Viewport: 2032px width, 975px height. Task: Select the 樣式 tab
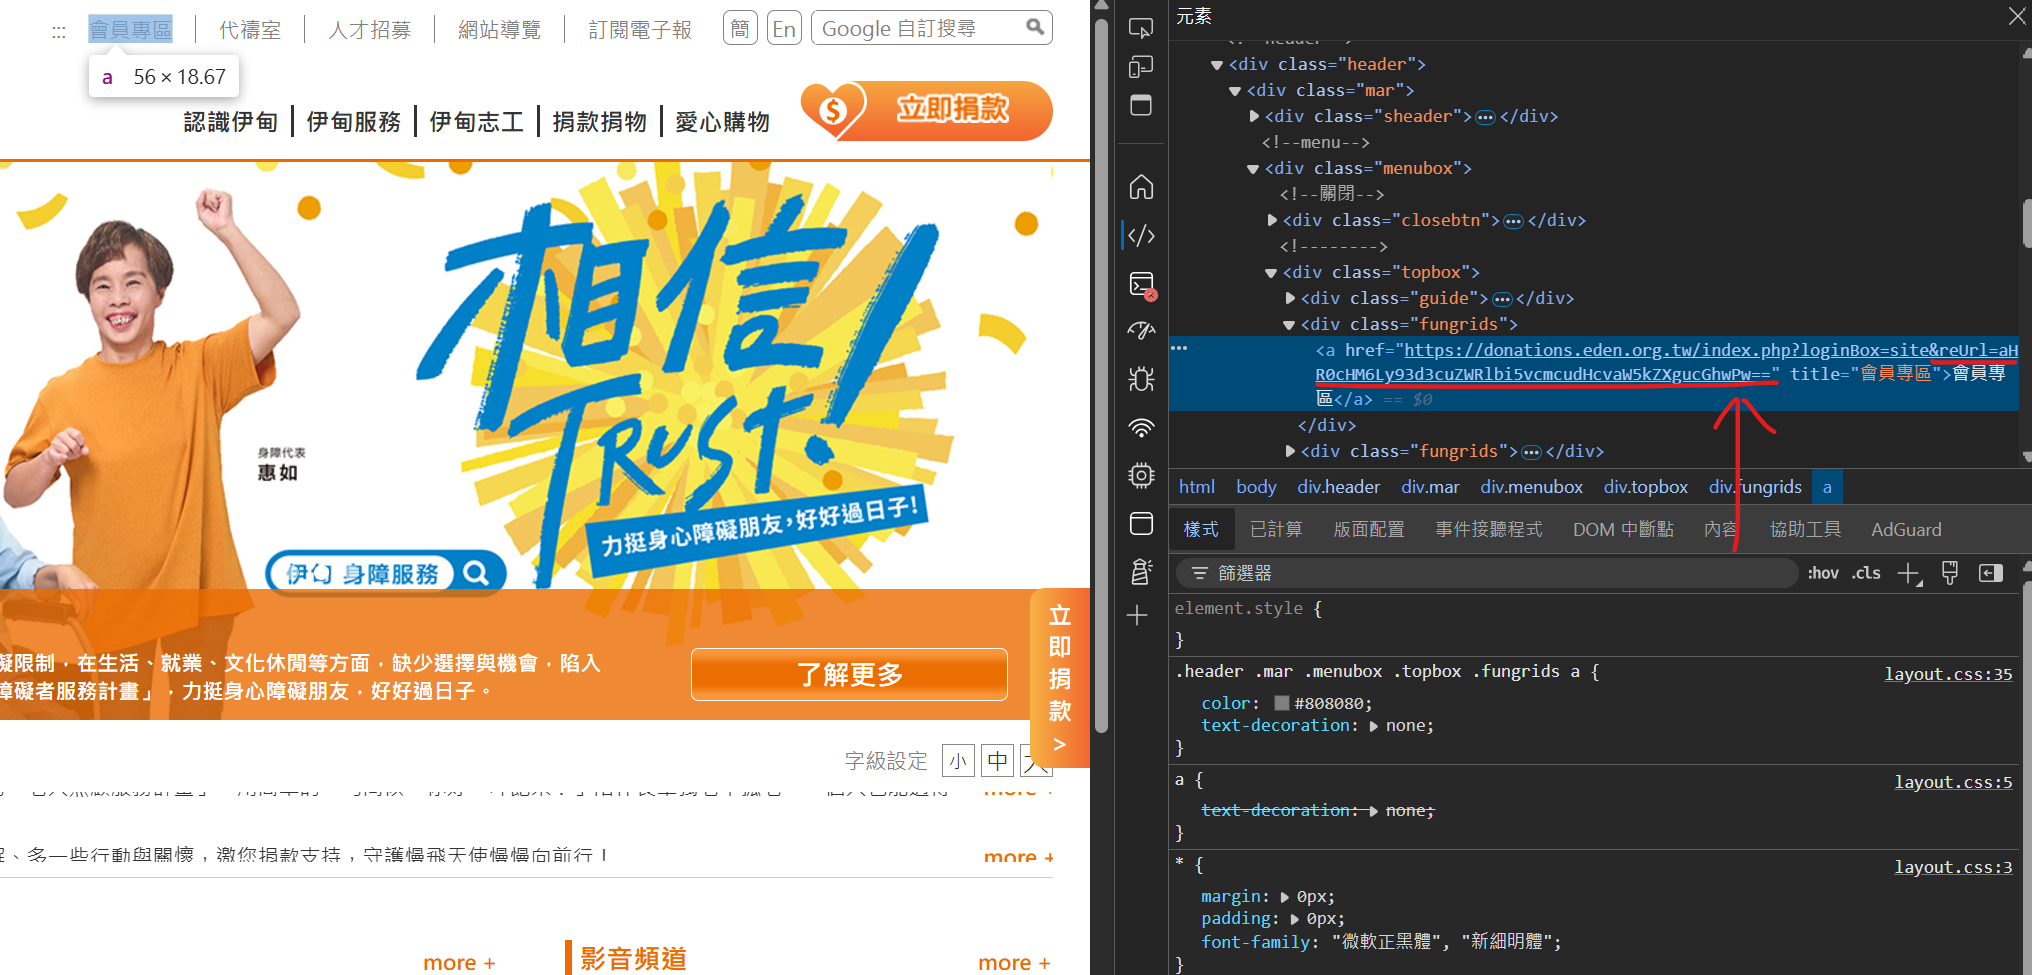(1201, 529)
